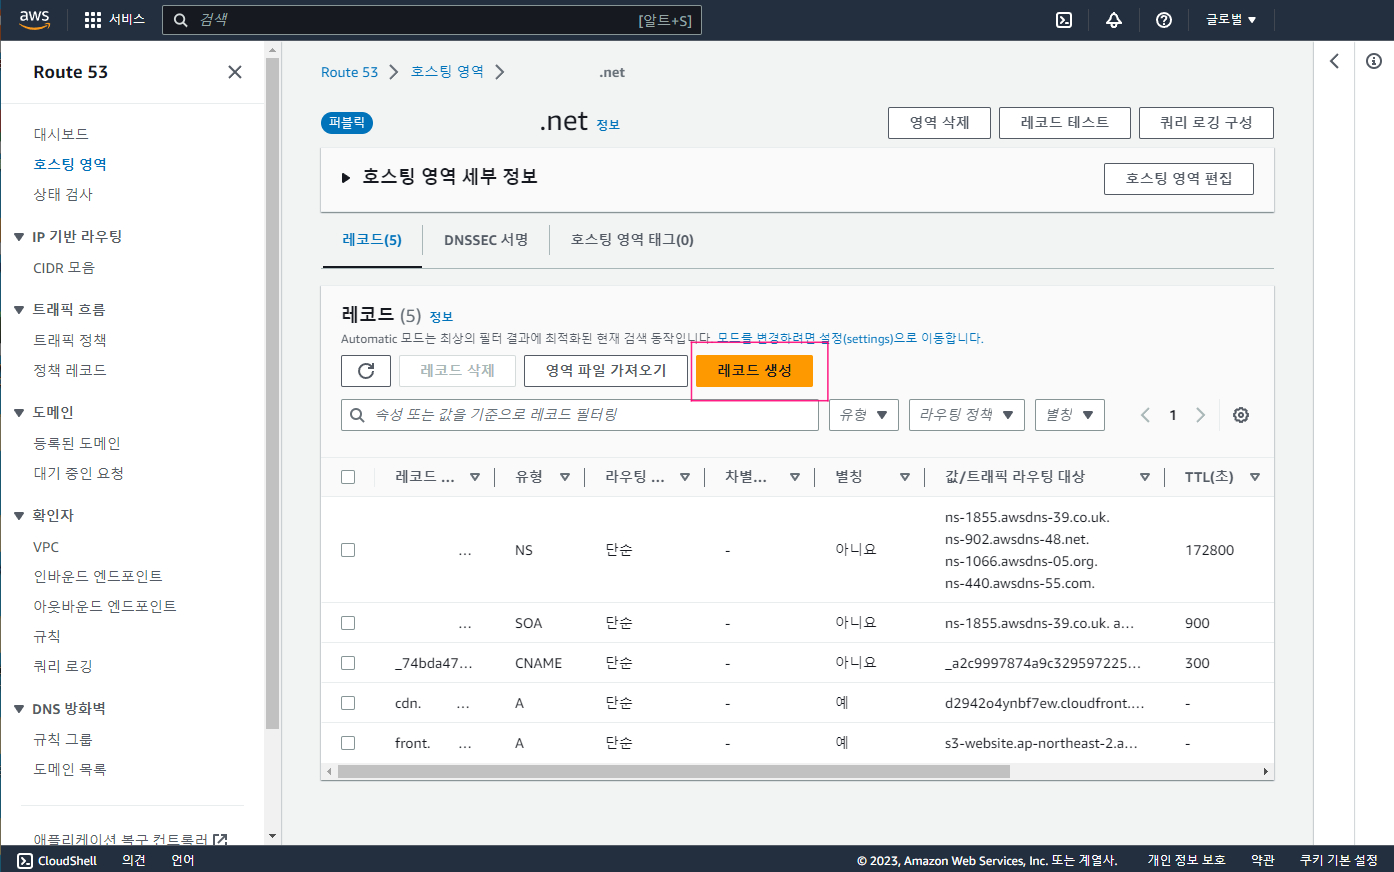
Task: Click the records filter search field
Action: click(580, 415)
